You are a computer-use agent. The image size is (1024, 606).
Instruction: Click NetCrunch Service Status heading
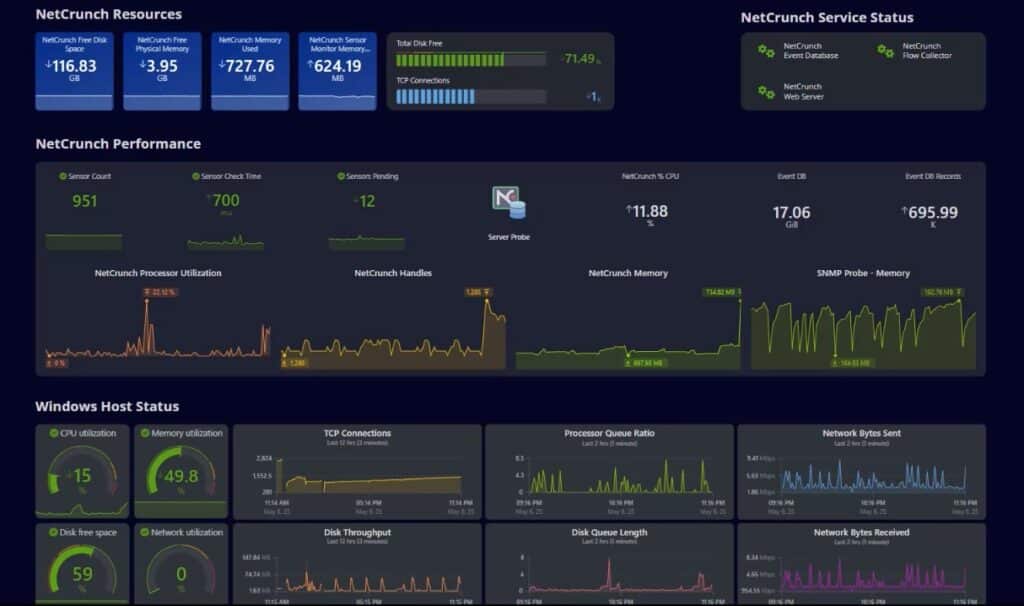(827, 18)
